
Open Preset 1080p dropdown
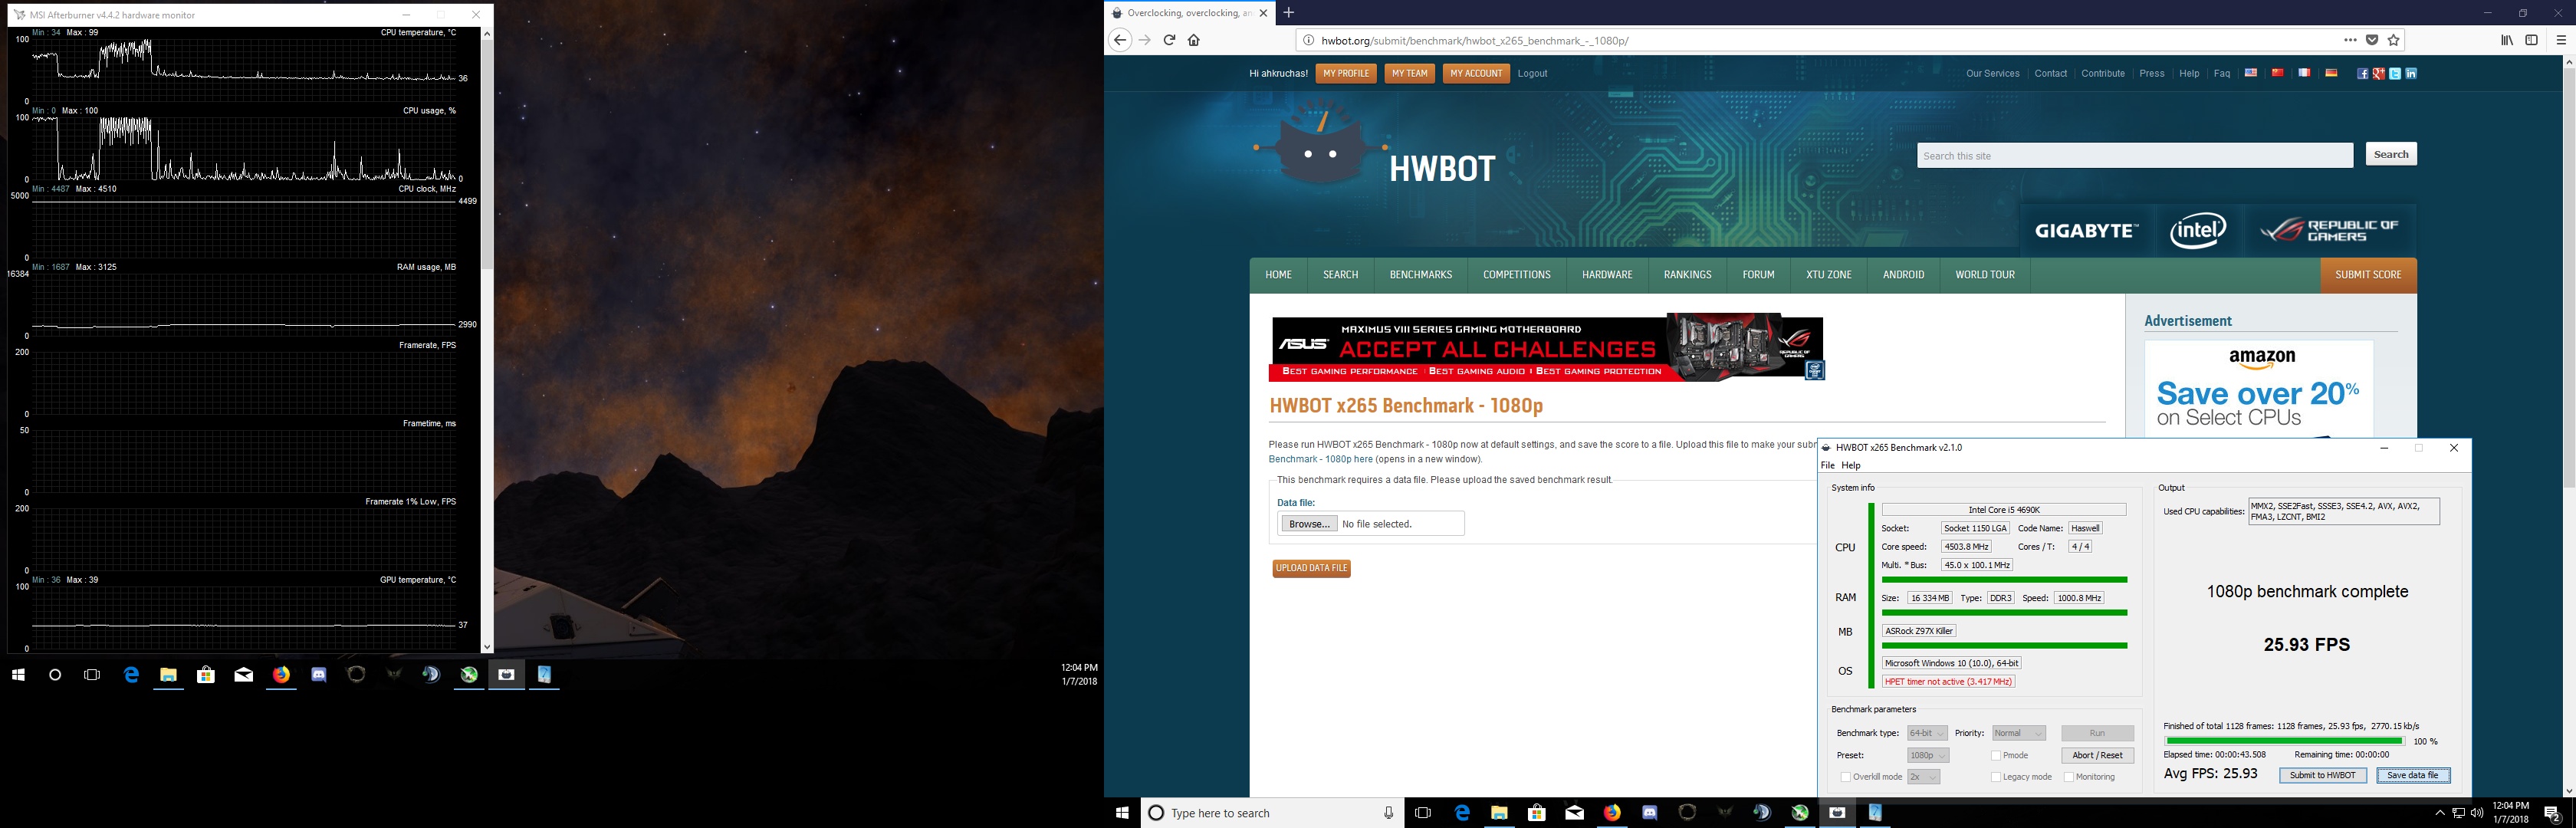click(1928, 755)
